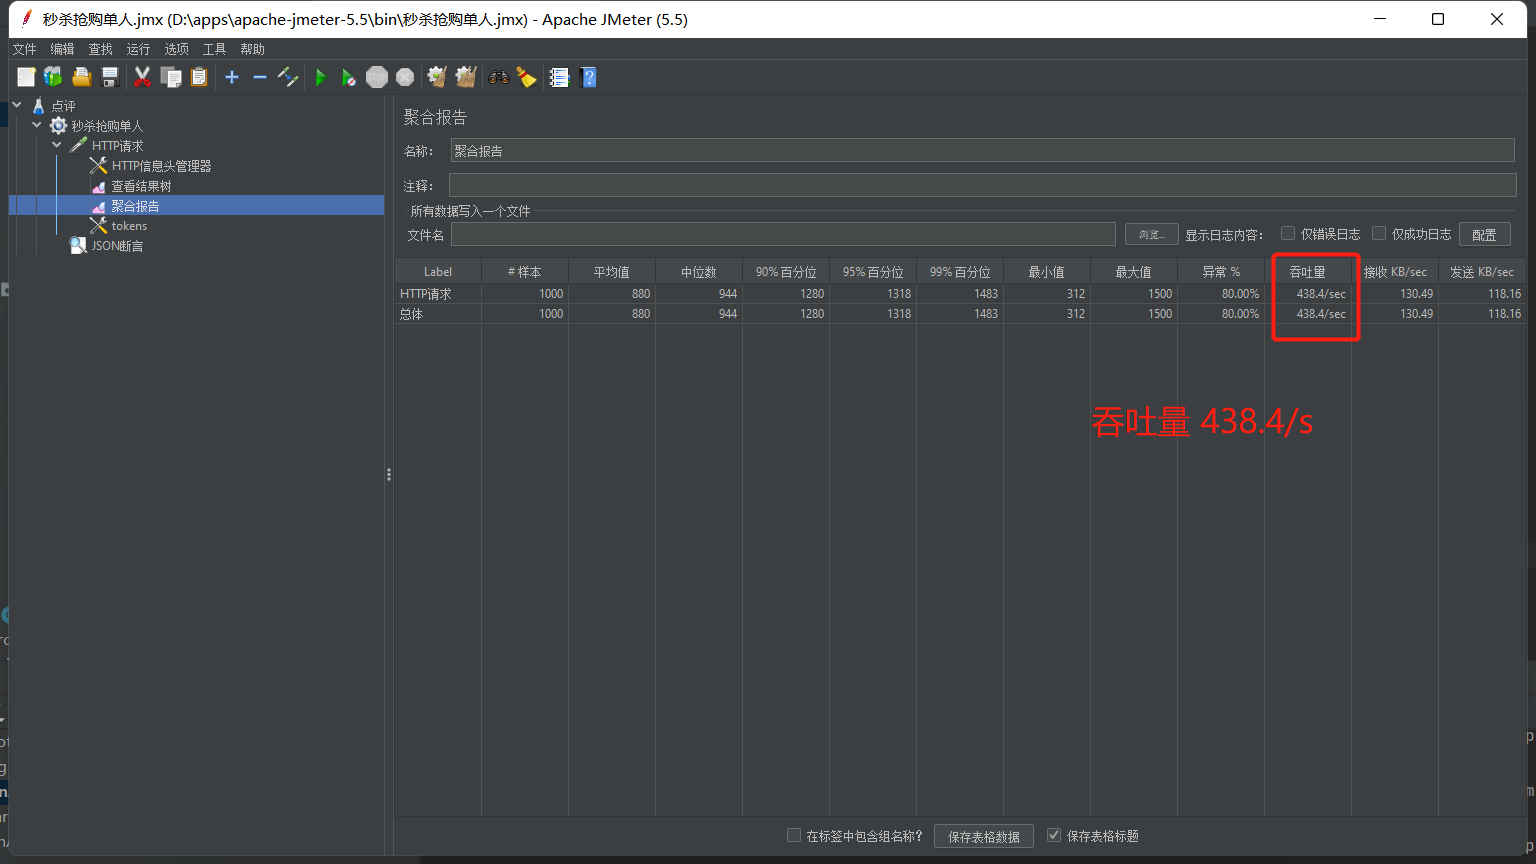Click the 接收 KB/sec column header
The height and width of the screenshot is (864, 1536).
1395,271
